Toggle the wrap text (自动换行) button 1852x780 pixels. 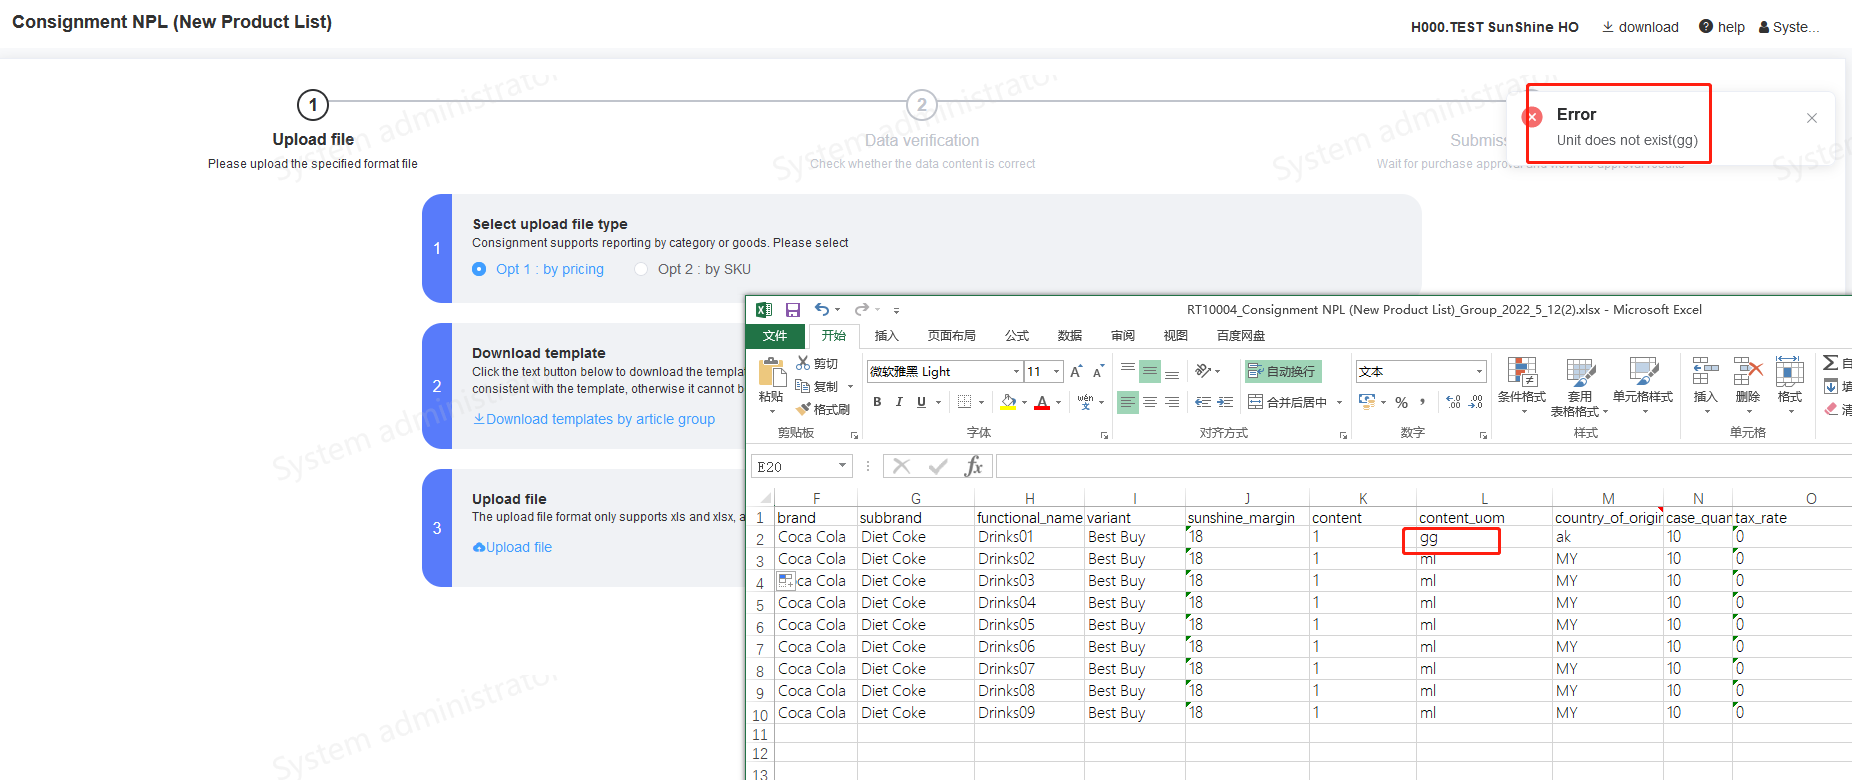tap(1282, 371)
